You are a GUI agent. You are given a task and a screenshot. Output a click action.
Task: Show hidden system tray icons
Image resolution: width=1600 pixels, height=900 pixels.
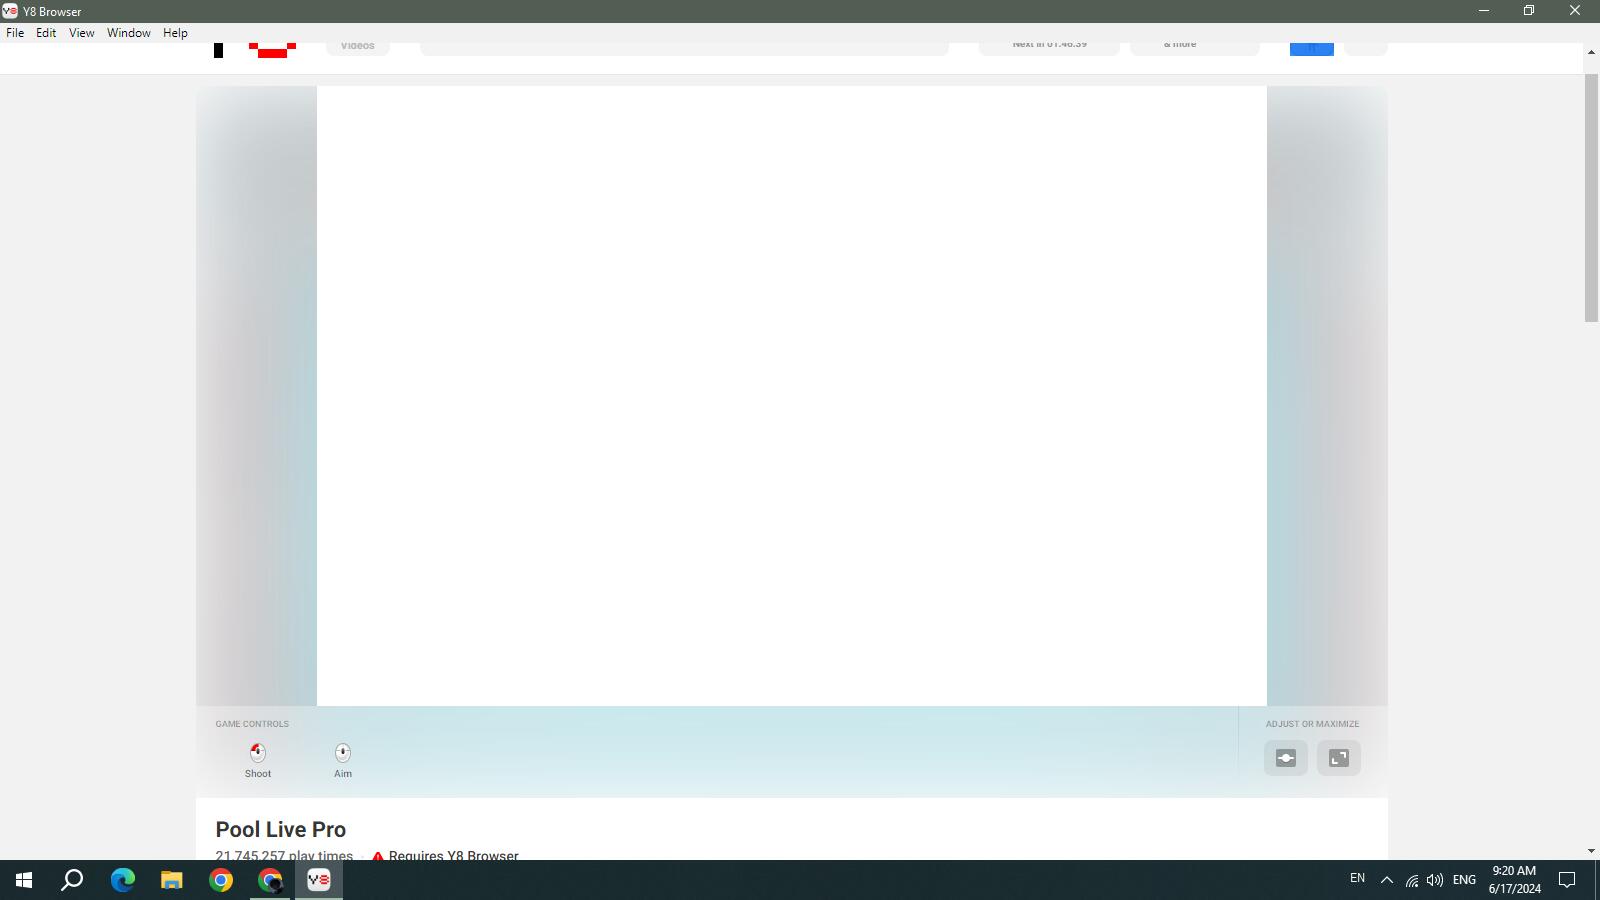(x=1386, y=880)
